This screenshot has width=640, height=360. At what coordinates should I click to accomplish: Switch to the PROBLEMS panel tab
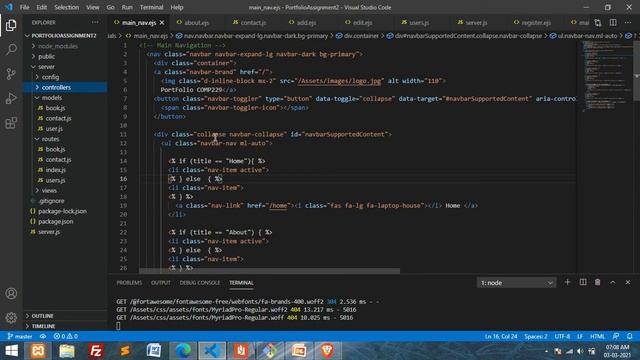(x=129, y=282)
